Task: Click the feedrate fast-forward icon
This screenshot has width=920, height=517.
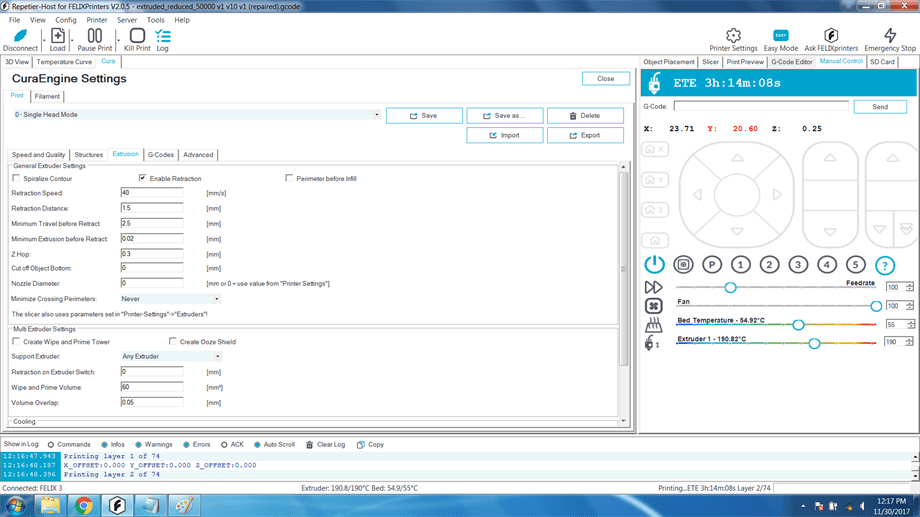Action: [653, 287]
